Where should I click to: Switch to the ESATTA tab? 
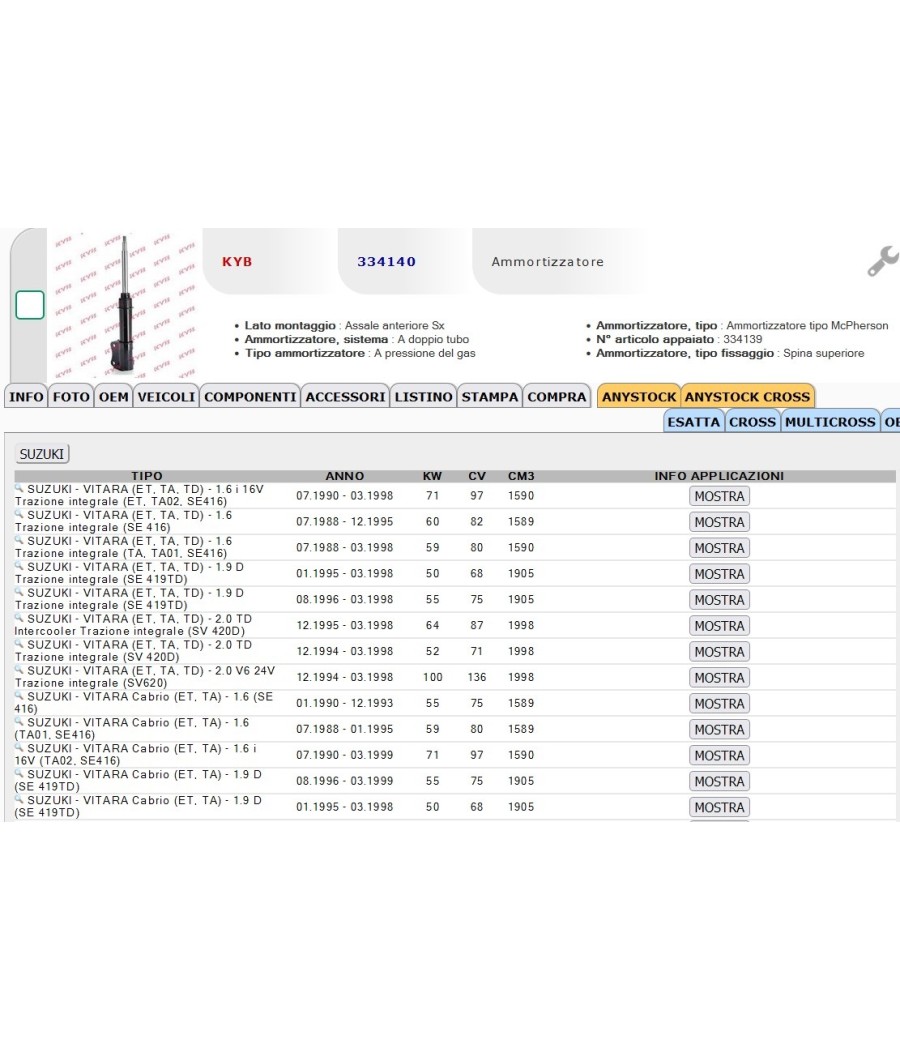point(694,422)
